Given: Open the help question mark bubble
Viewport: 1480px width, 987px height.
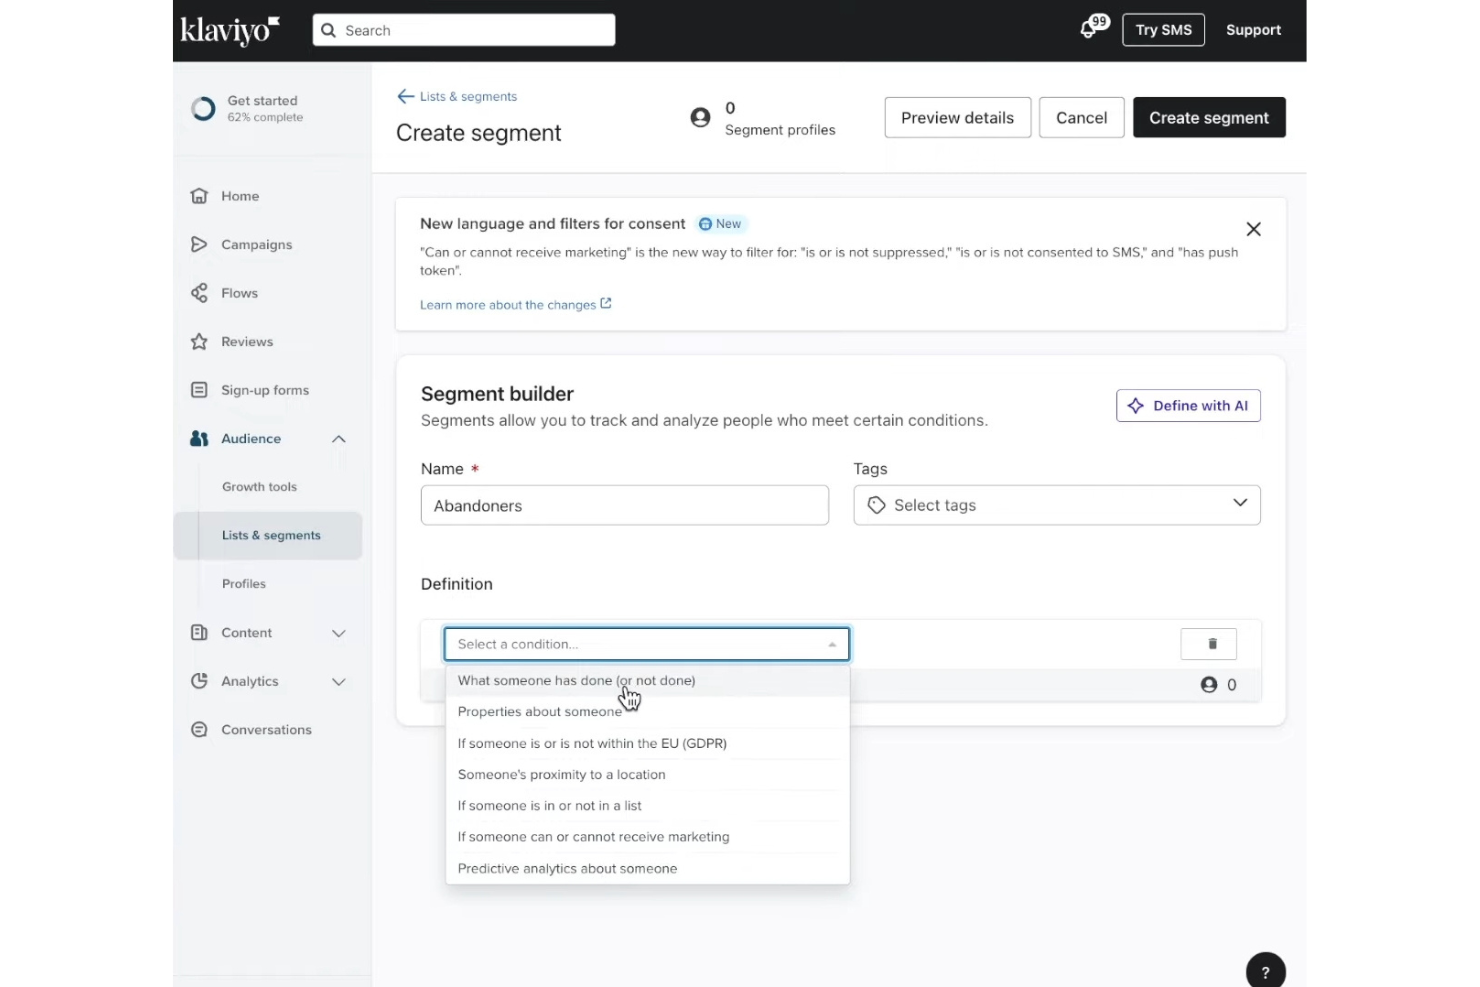Looking at the screenshot, I should click(1265, 969).
